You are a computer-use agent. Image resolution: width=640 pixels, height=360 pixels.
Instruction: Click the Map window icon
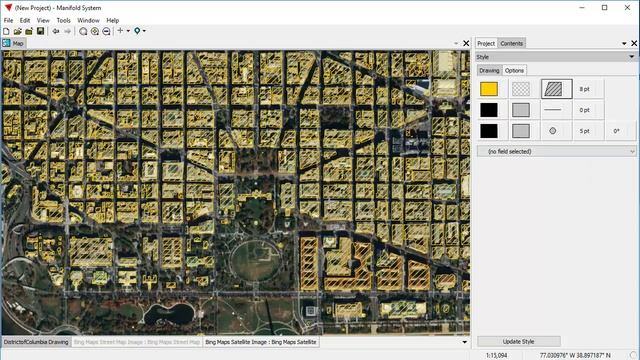[6, 43]
